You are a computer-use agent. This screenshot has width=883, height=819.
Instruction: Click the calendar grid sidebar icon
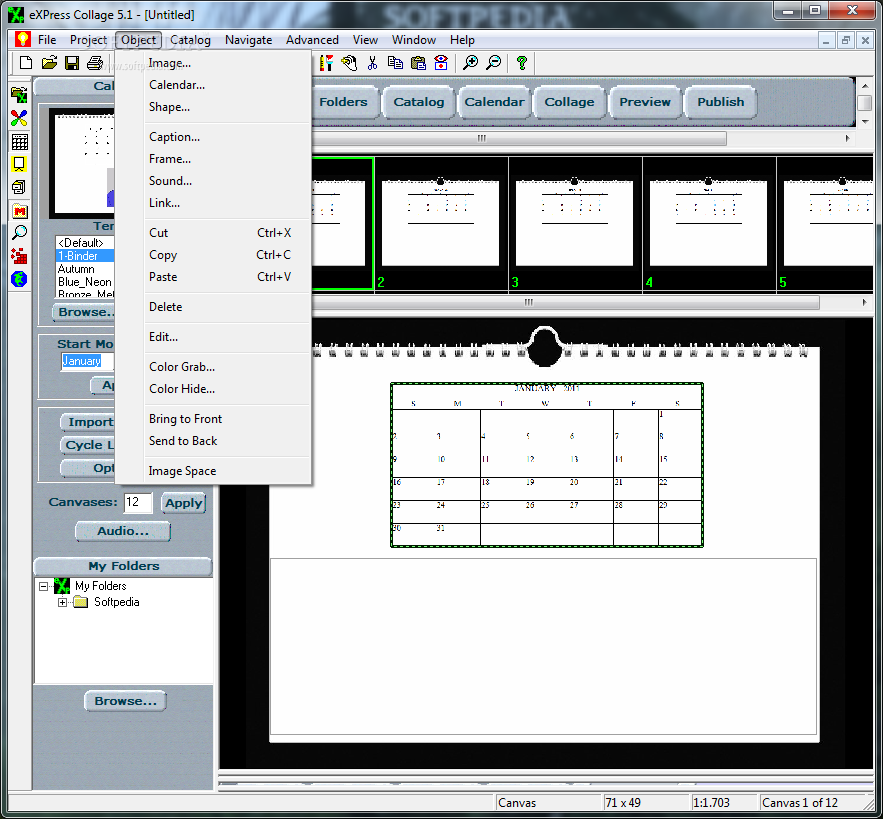[x=19, y=141]
